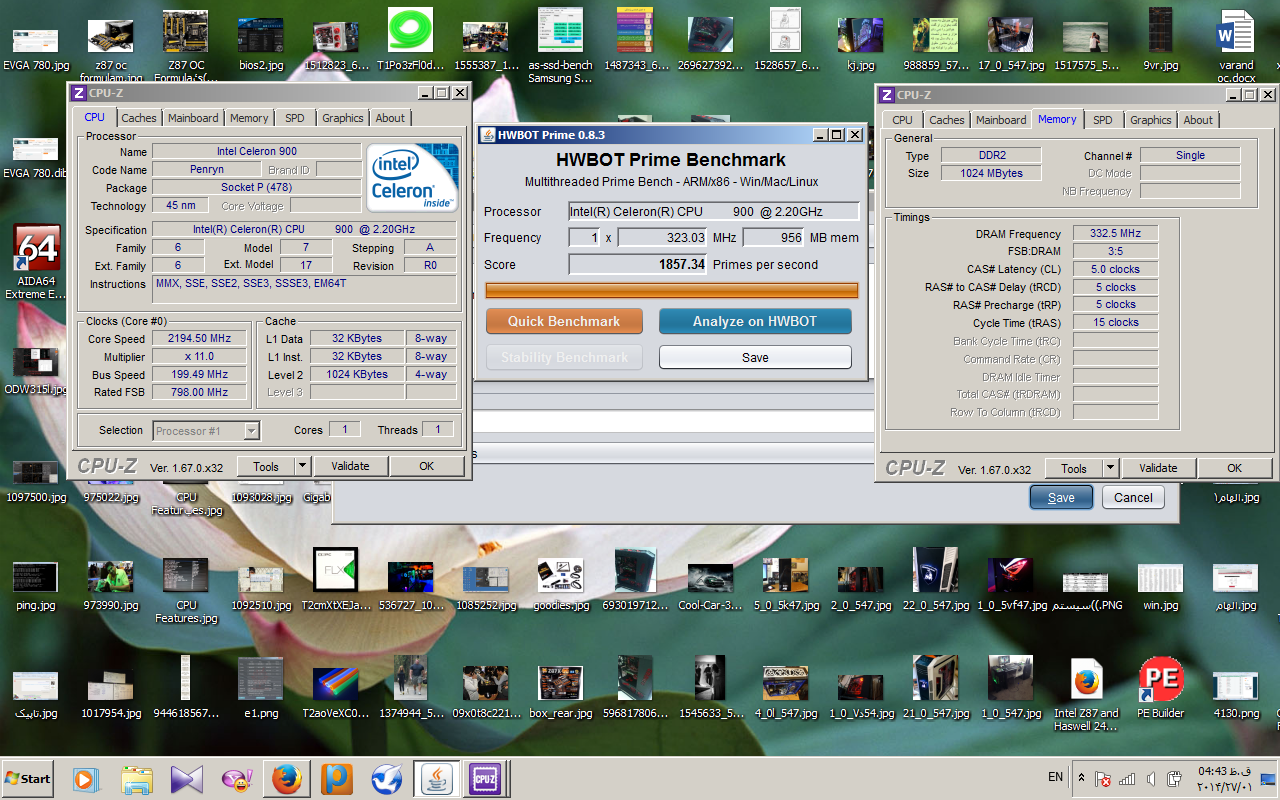Switch to the CPU-Z taskbar item
This screenshot has height=800, width=1280.
485,779
